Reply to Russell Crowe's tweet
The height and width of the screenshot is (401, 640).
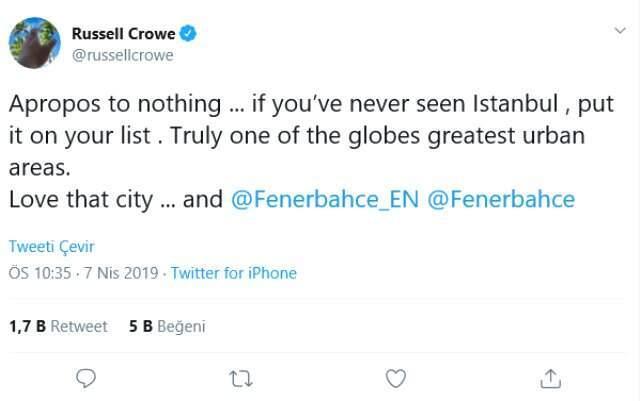point(87,378)
